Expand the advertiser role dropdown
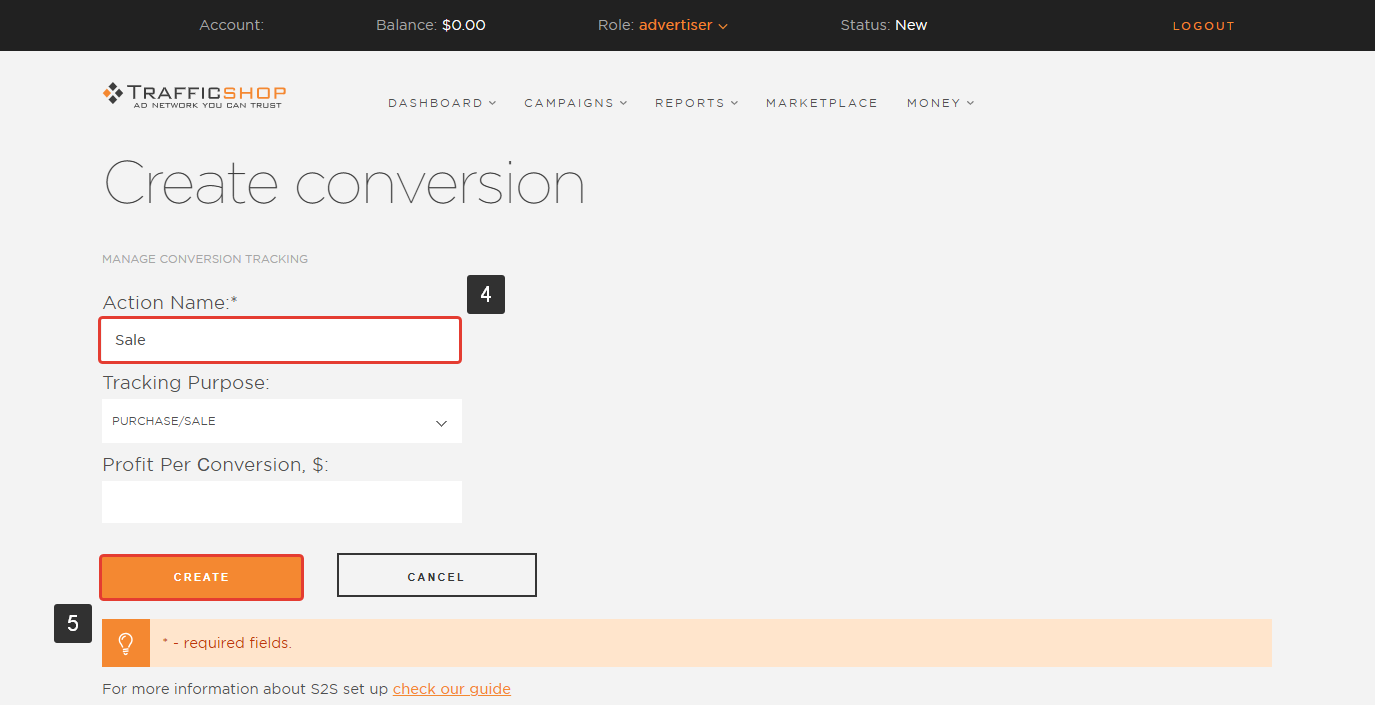The width and height of the screenshot is (1375, 705). click(x=683, y=25)
